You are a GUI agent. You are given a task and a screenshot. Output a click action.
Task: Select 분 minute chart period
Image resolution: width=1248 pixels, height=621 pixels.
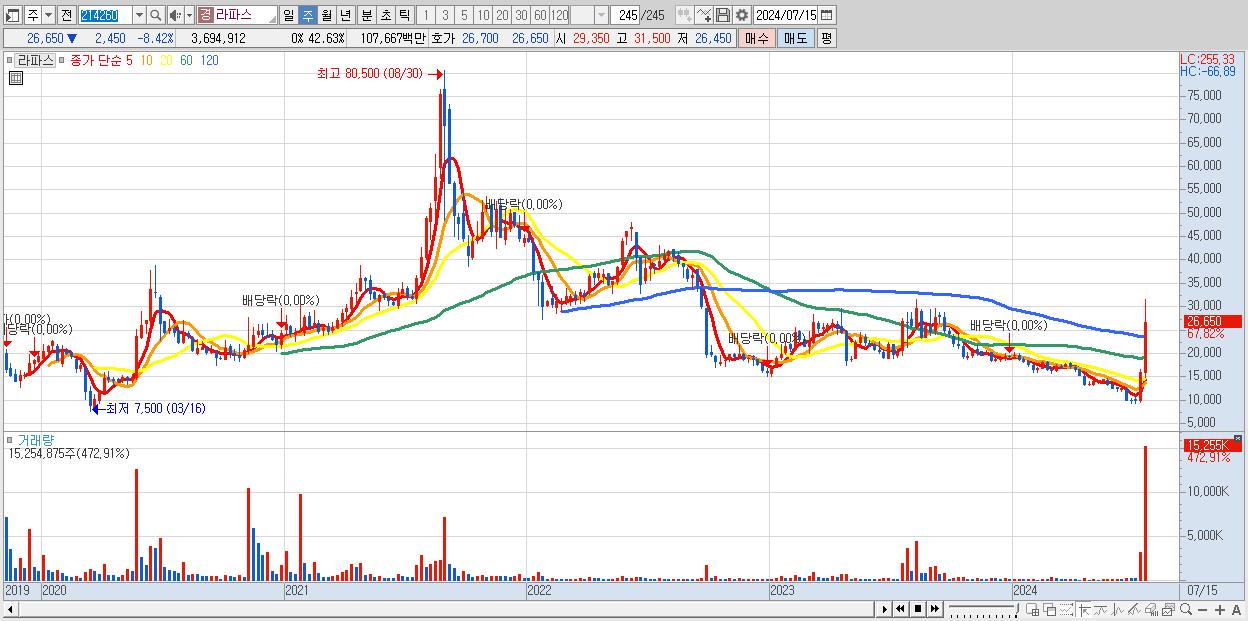(367, 15)
